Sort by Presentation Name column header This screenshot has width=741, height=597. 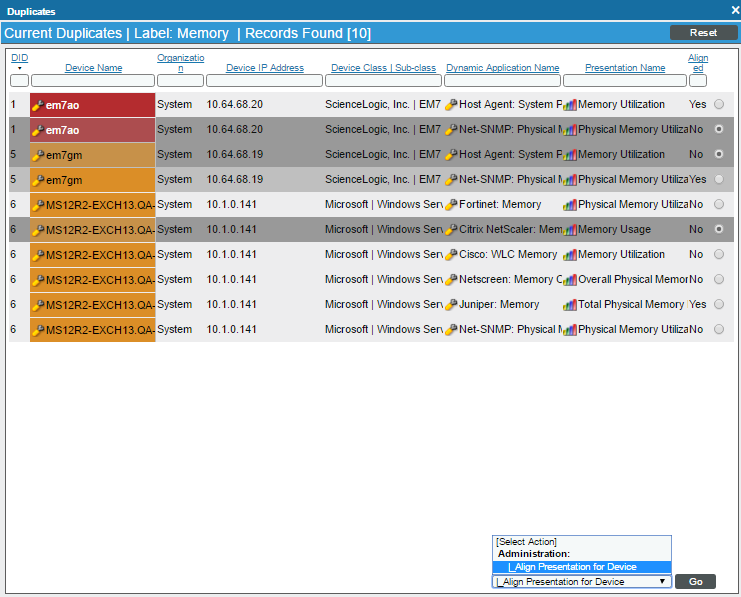click(x=625, y=68)
